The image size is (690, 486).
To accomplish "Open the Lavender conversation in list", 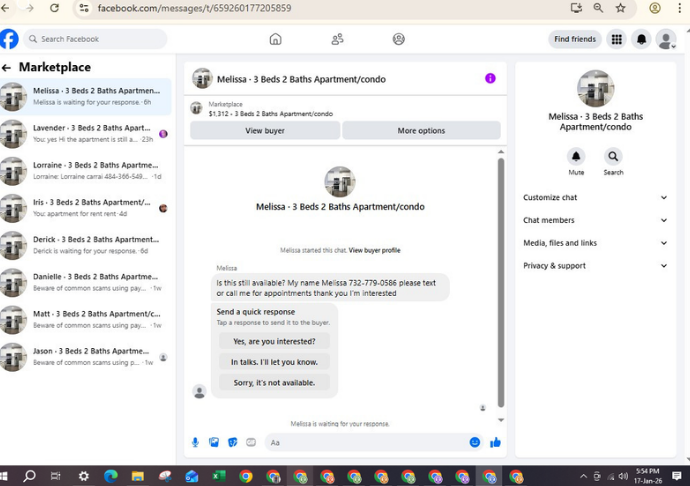I will click(86, 134).
